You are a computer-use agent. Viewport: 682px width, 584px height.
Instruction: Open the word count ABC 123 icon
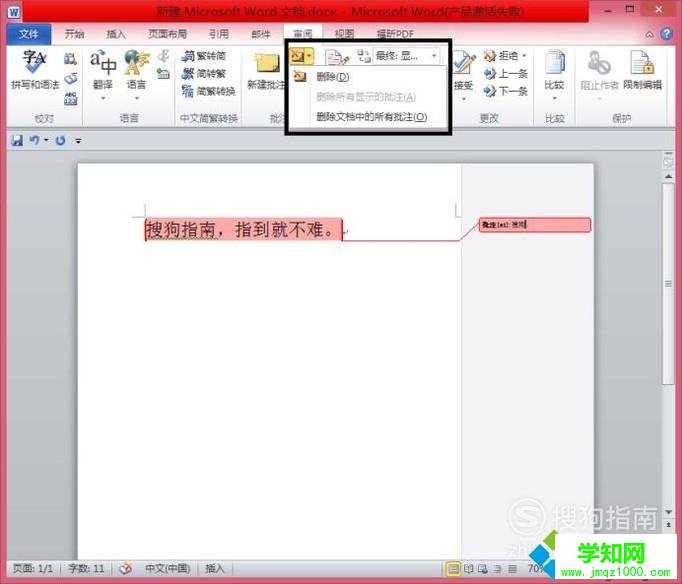(x=70, y=98)
